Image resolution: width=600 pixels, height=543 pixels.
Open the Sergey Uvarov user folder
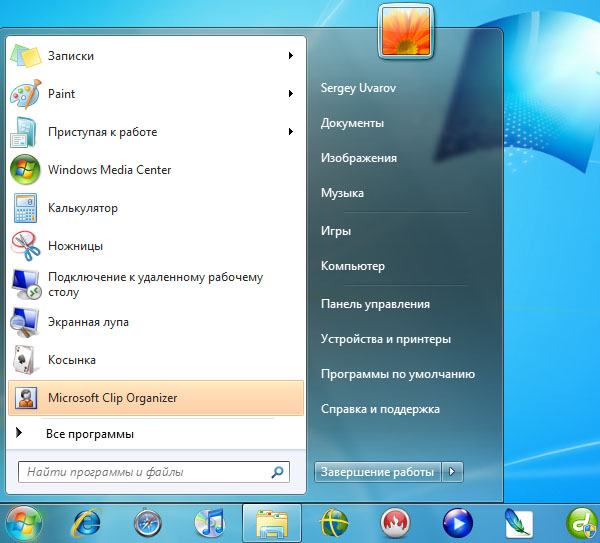coord(358,88)
